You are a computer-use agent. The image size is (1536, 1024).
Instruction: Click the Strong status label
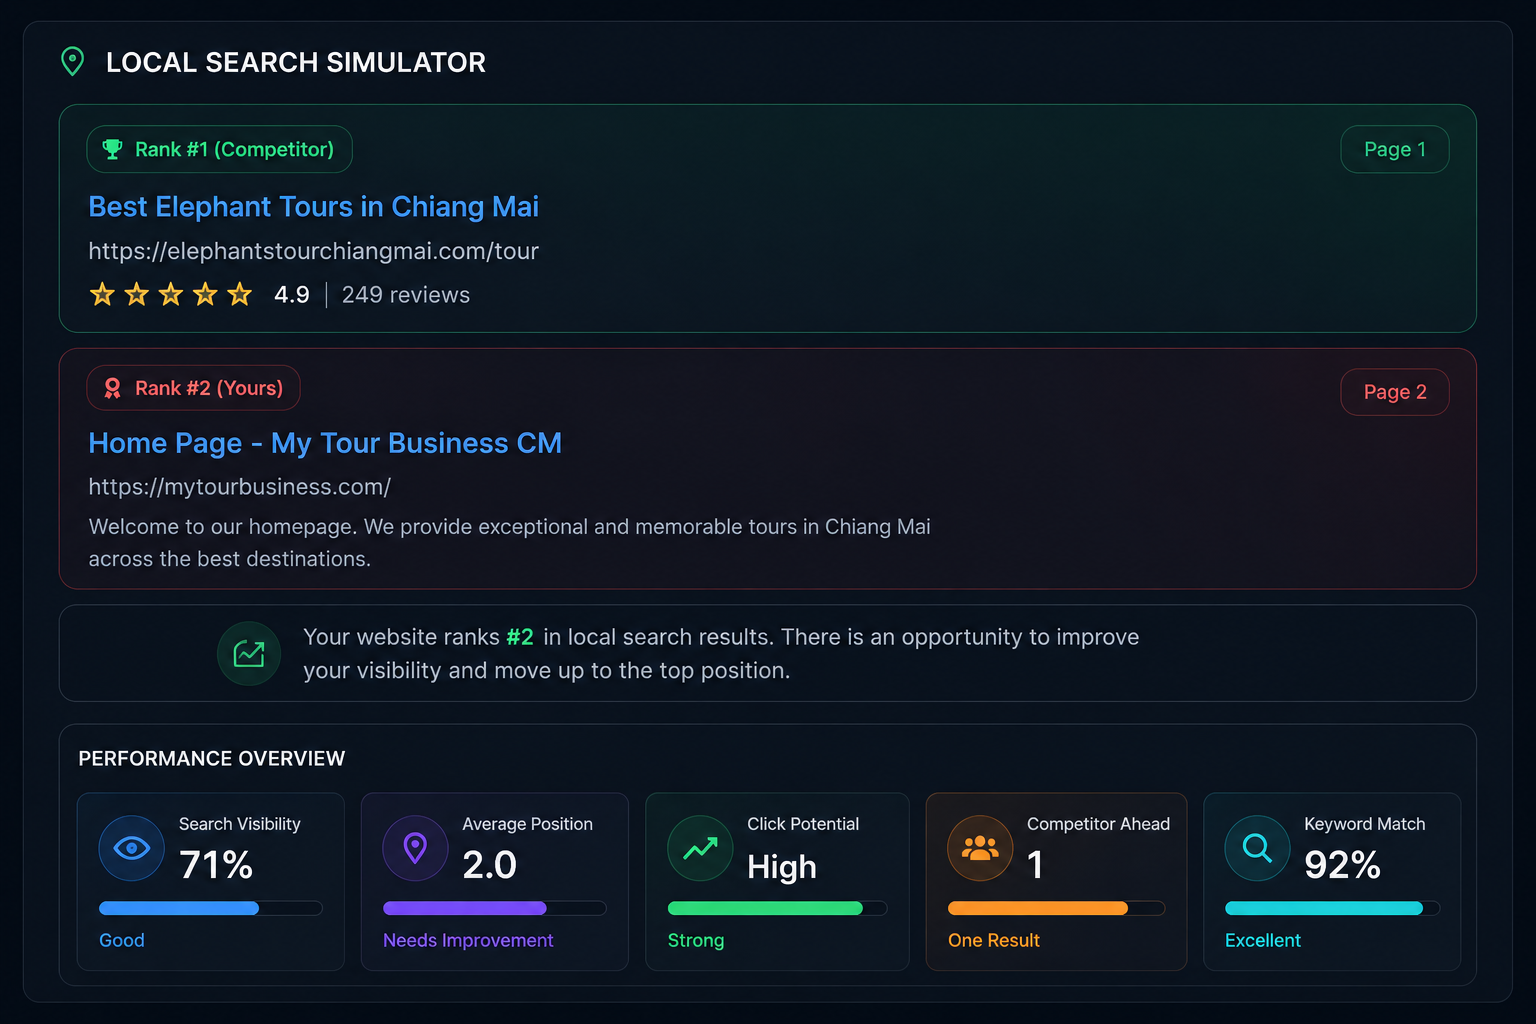(x=696, y=940)
